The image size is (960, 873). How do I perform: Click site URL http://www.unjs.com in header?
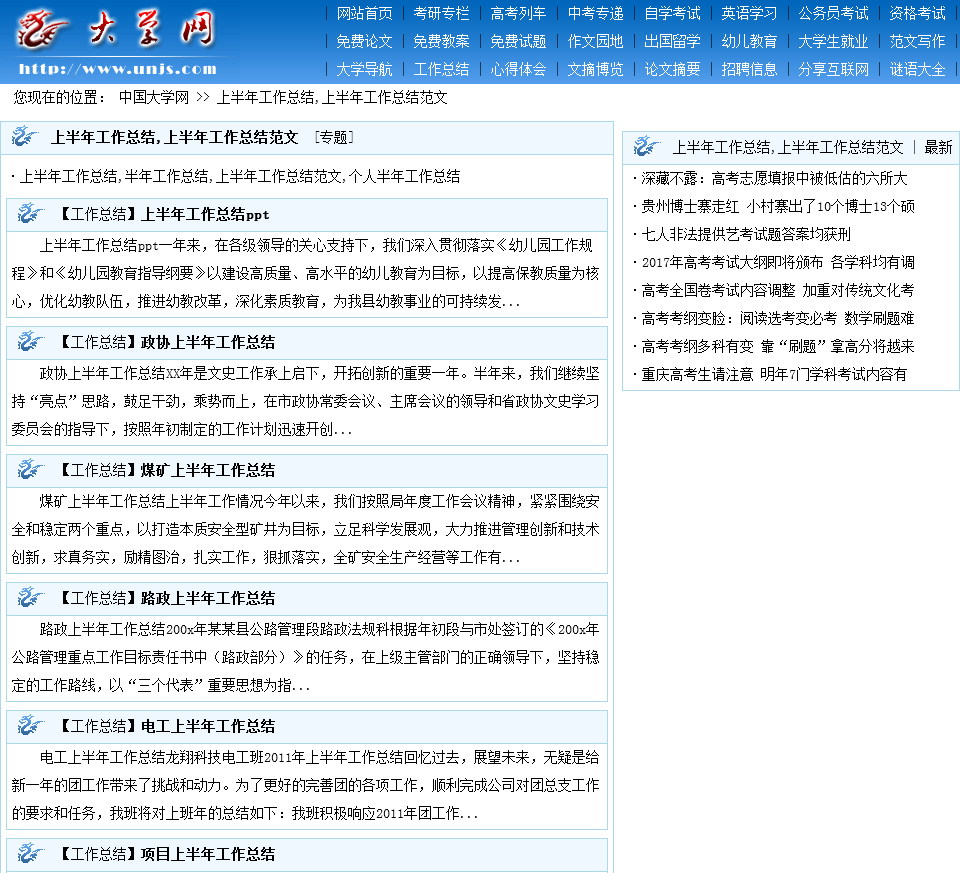click(118, 69)
